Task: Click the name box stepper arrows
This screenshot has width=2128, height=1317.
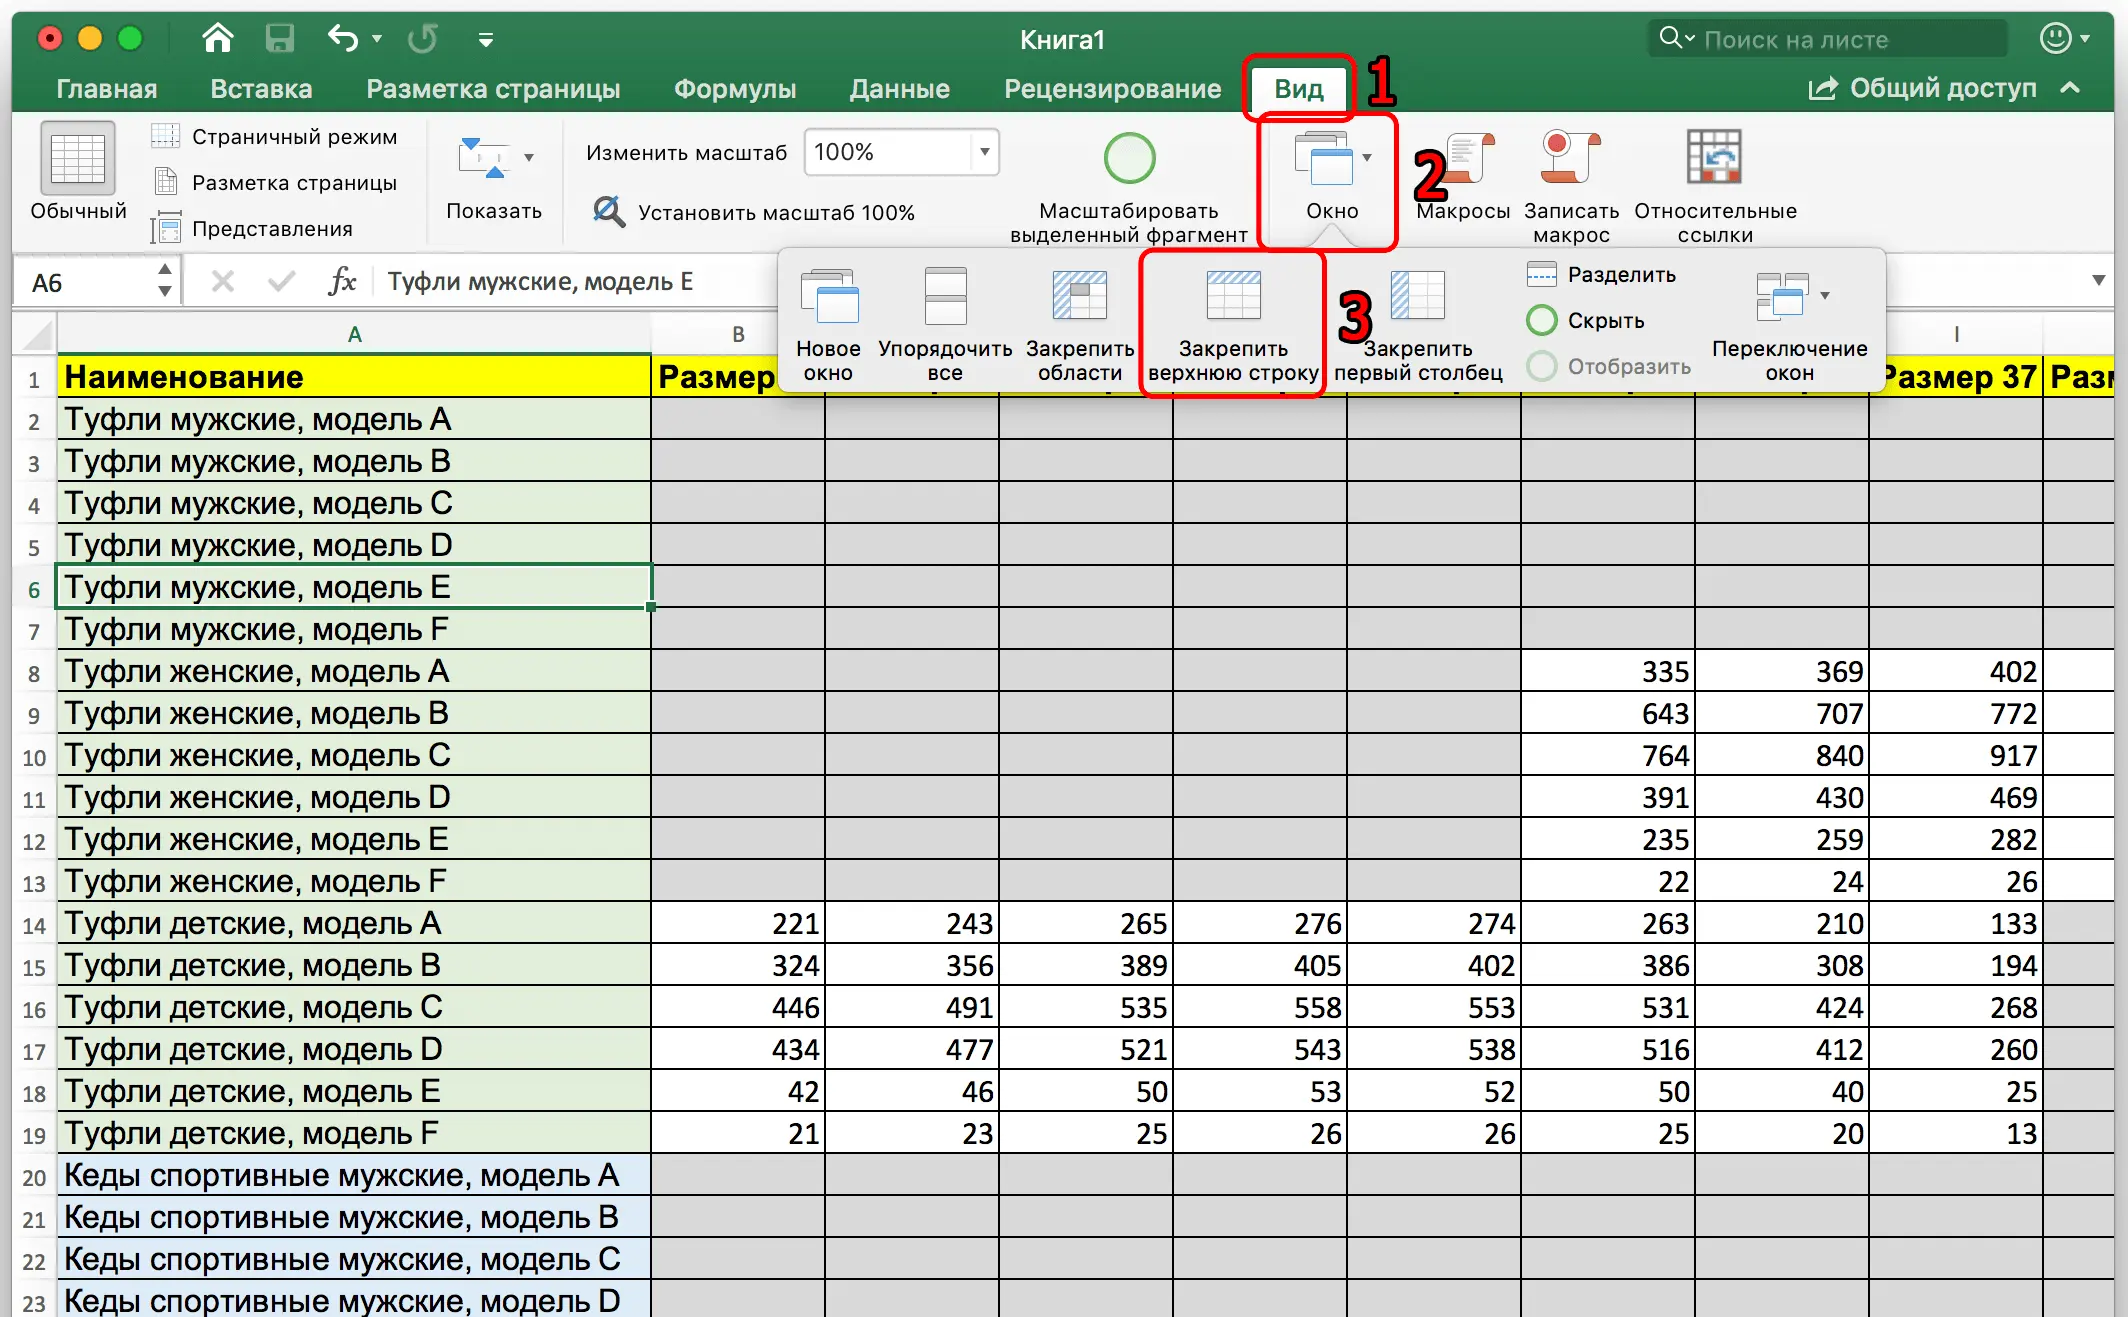Action: tap(165, 281)
